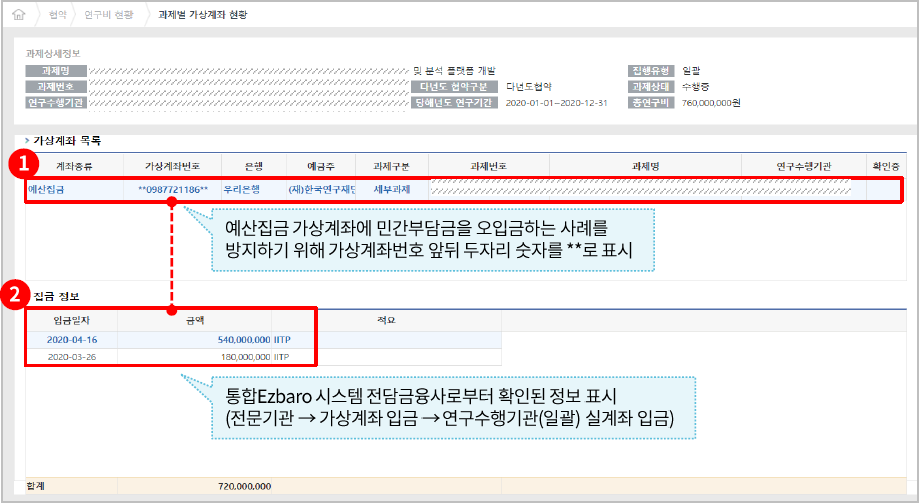The width and height of the screenshot is (920, 503).
Task: Click IITP remark in 2020-04-16 row
Action: tap(282, 340)
